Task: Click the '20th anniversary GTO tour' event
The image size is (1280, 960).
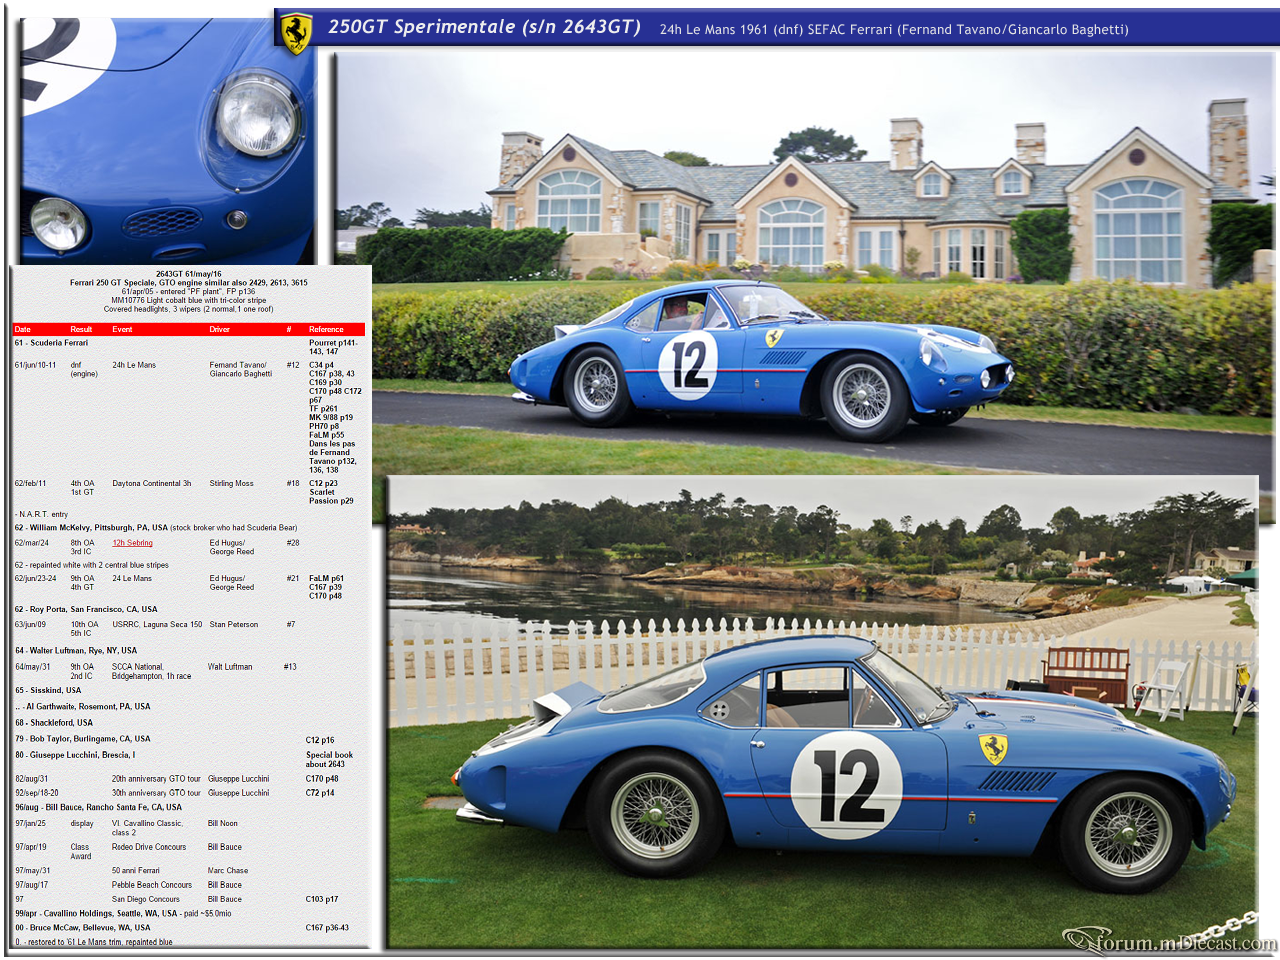Action: point(156,778)
